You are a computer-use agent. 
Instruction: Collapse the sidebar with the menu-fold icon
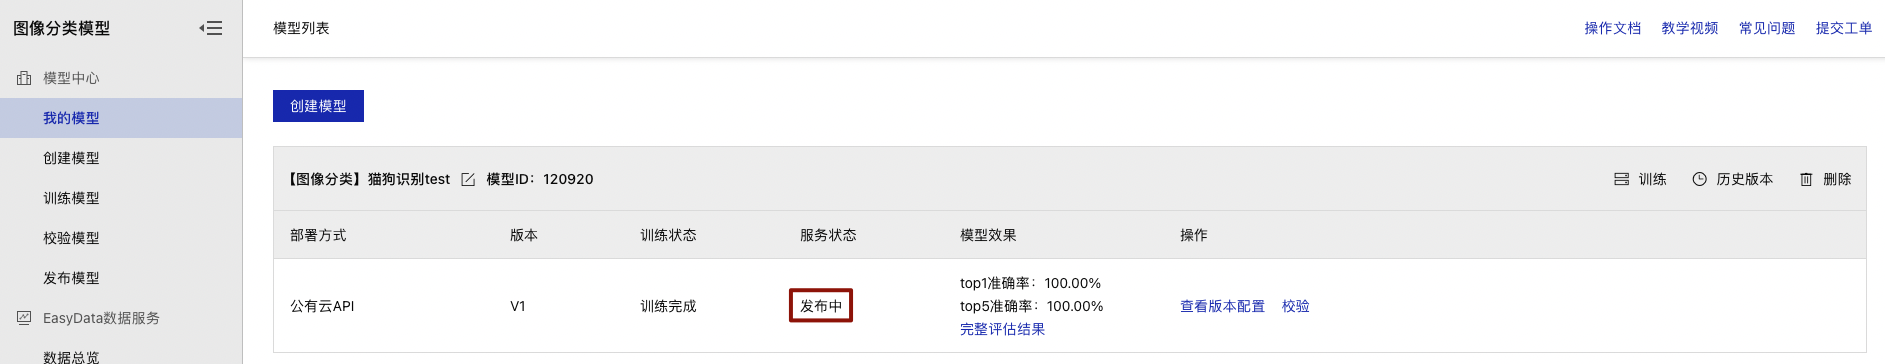[x=211, y=28]
